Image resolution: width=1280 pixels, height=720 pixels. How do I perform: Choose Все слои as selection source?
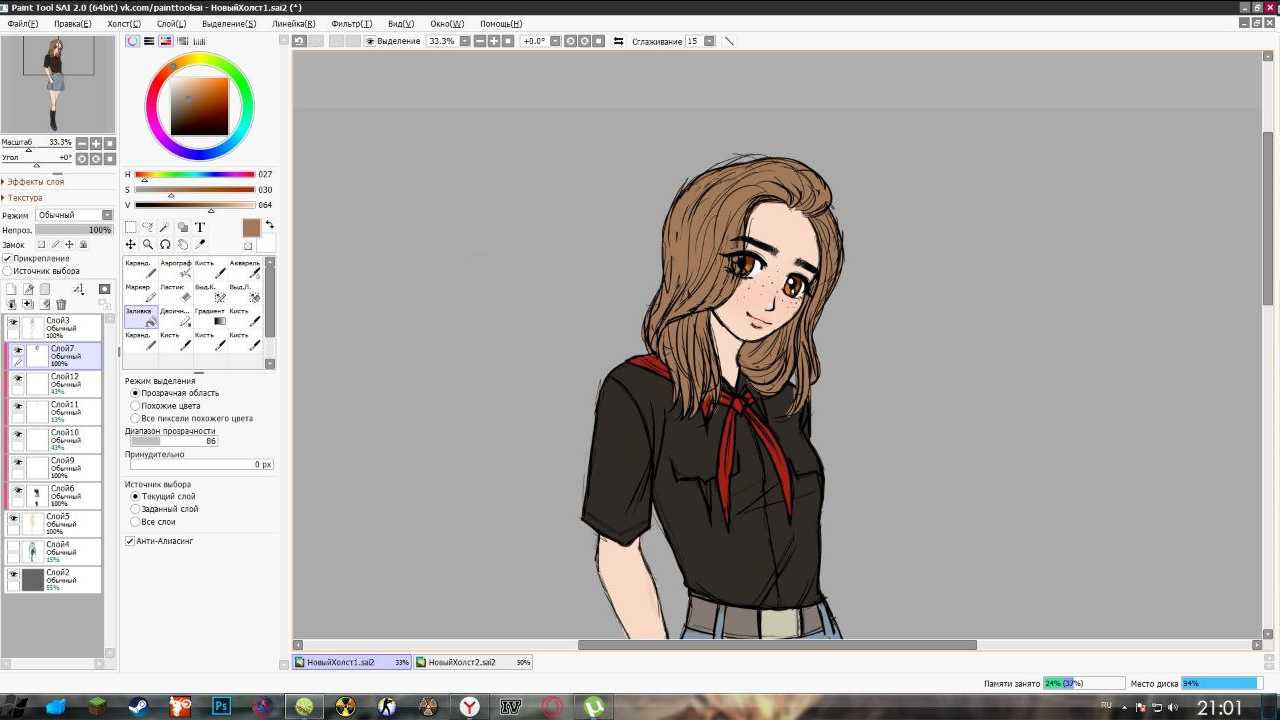136,522
